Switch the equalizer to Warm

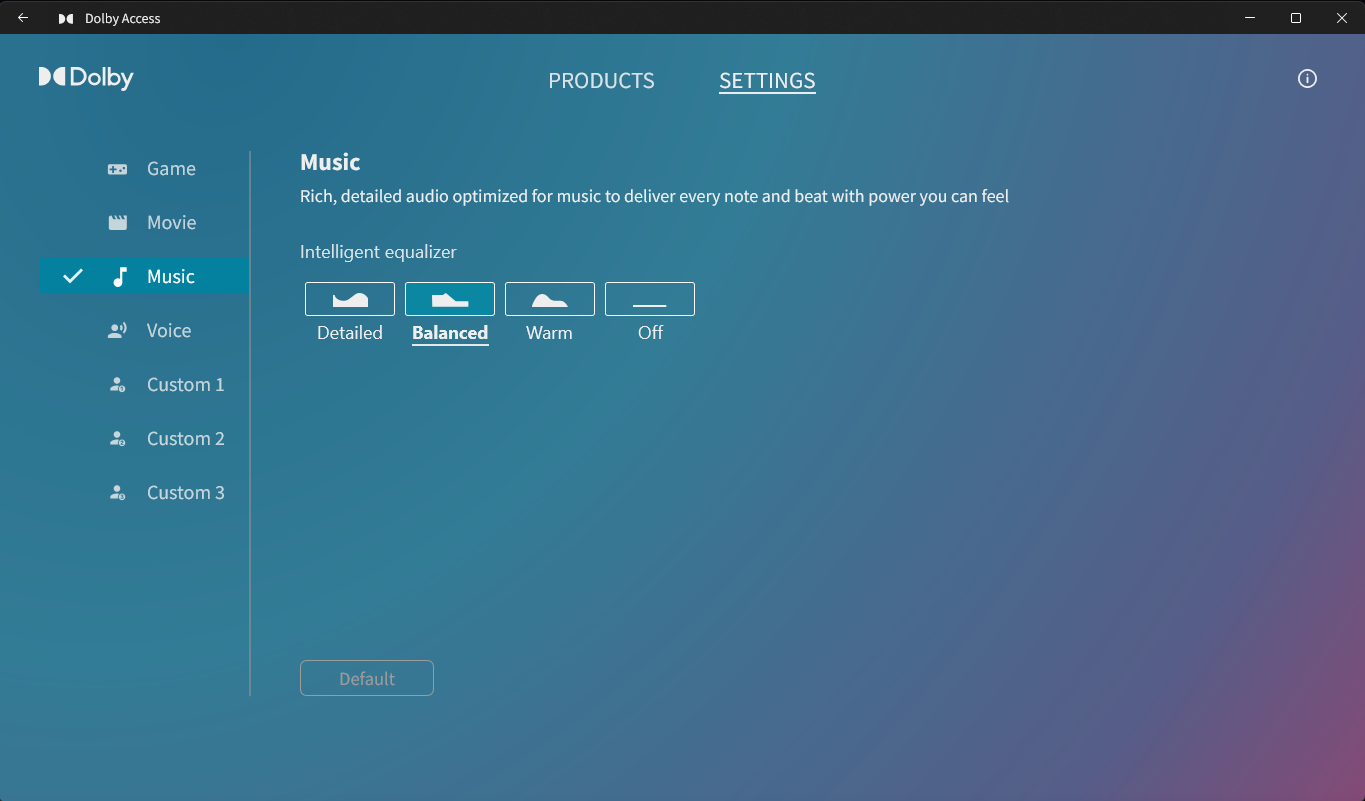(x=550, y=299)
